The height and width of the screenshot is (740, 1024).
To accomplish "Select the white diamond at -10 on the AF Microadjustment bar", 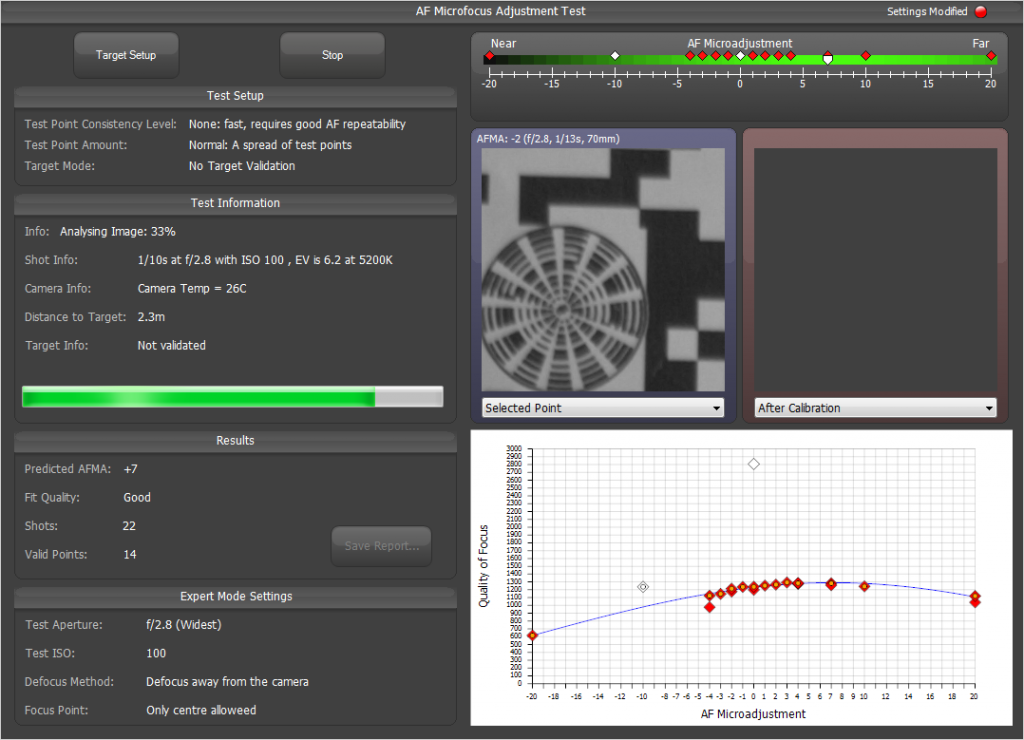I will click(x=615, y=56).
